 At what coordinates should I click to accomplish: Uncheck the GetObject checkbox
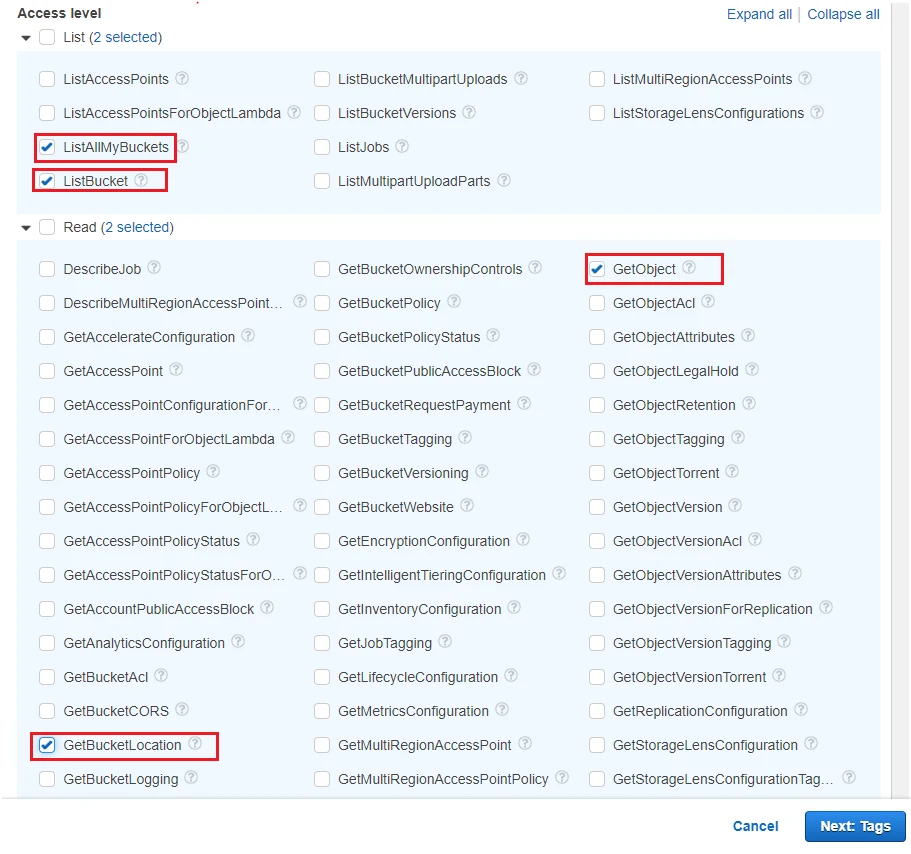[x=597, y=269]
